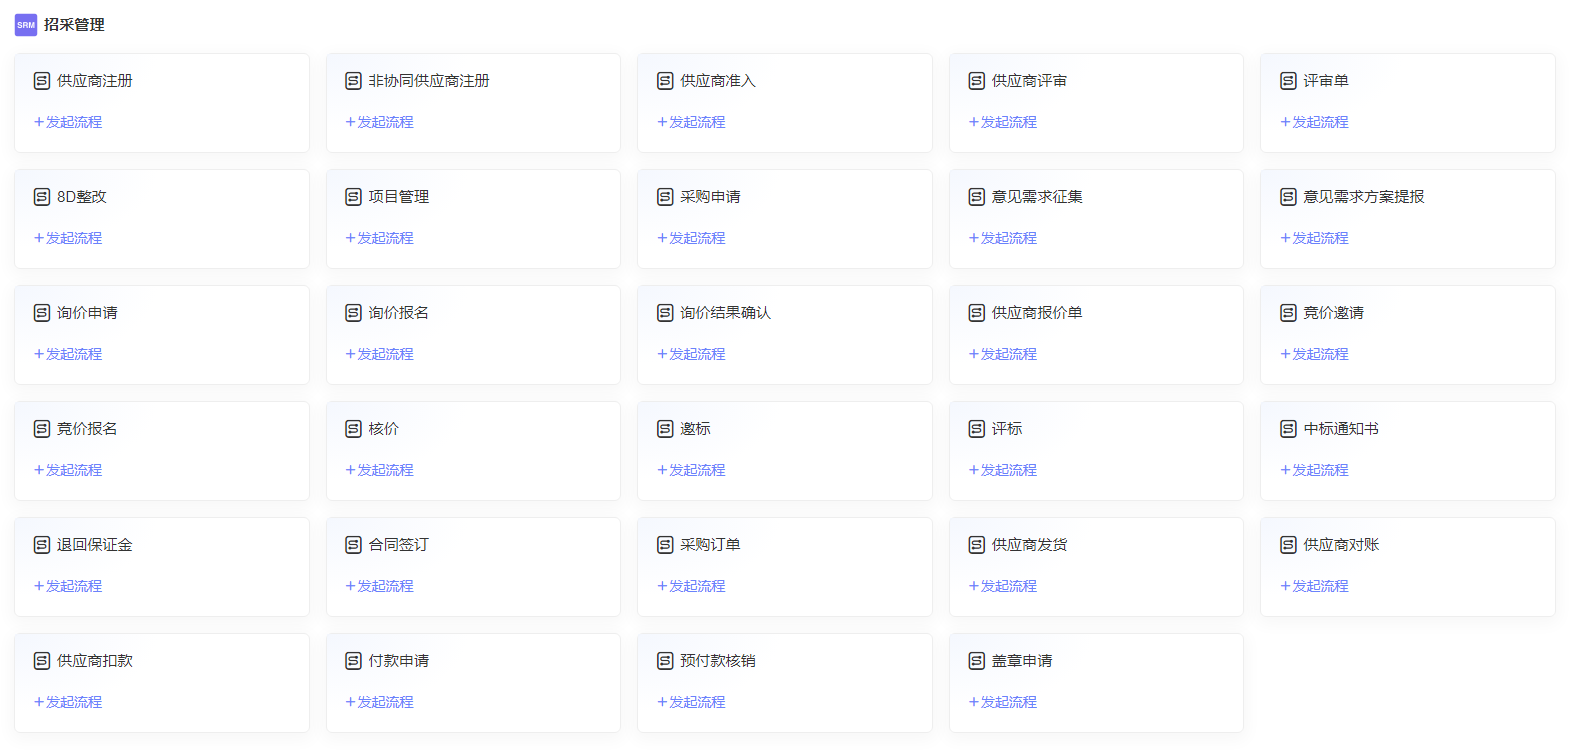Click the SRM 招采管理 logo icon
The height and width of the screenshot is (756, 1574).
26,25
